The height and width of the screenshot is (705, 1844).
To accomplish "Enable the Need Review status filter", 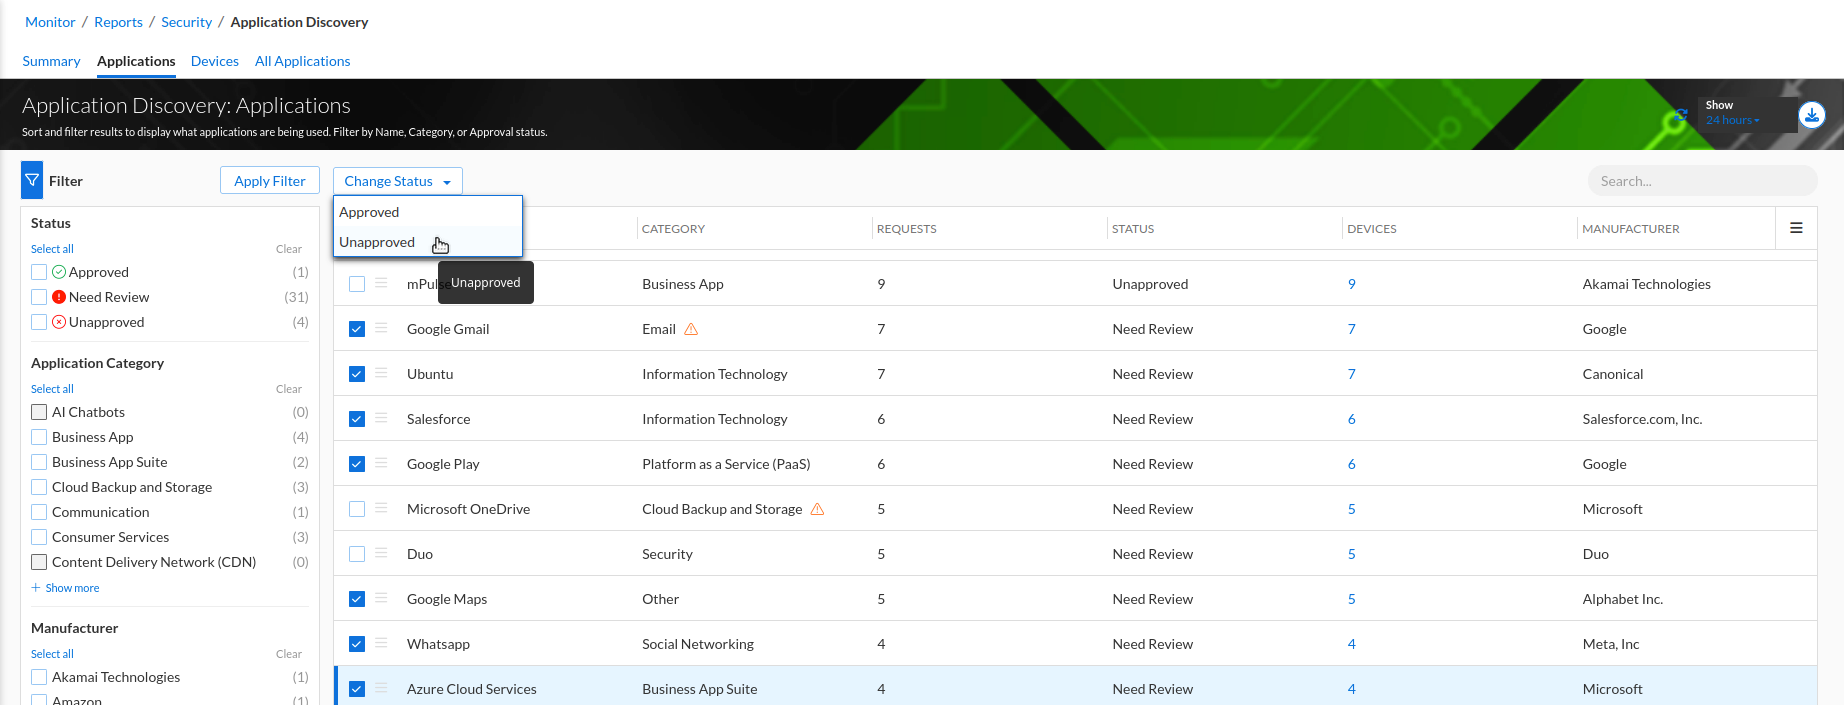I will pos(39,297).
